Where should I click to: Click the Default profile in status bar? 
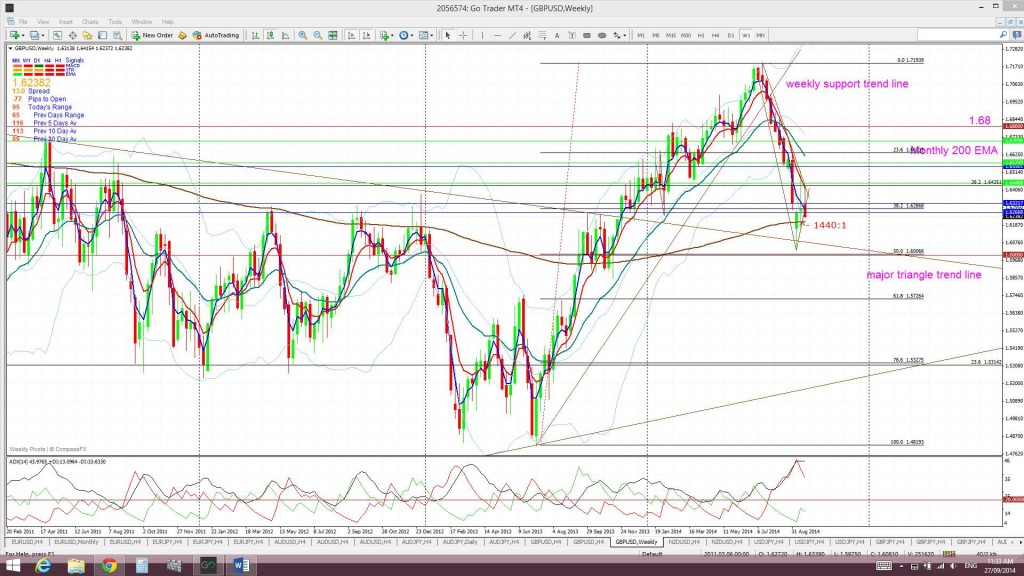click(x=652, y=554)
